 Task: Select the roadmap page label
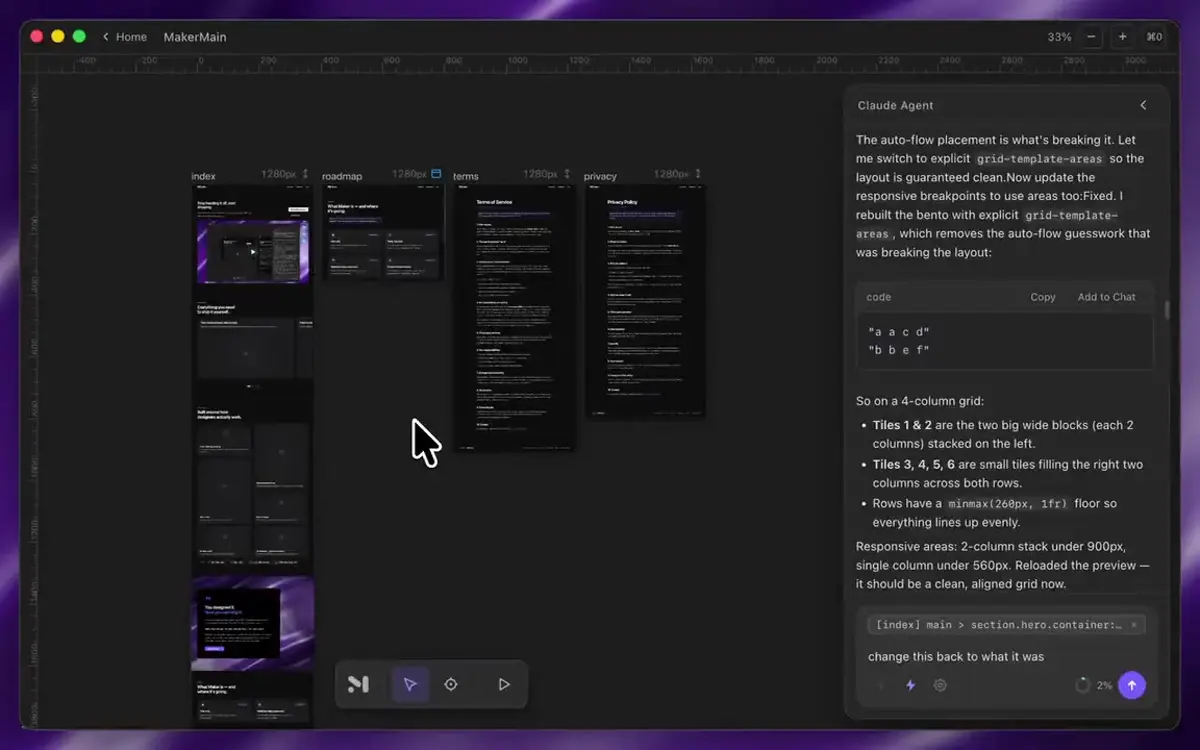point(342,176)
